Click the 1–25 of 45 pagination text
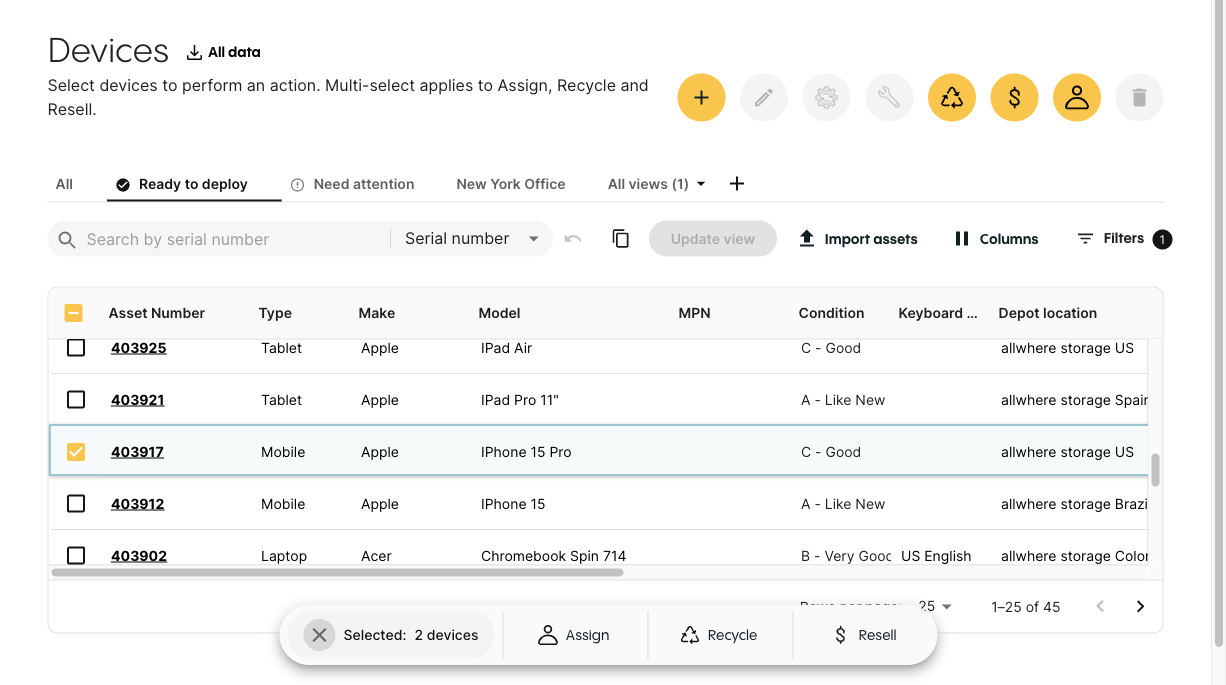This screenshot has width=1226, height=685. (x=1026, y=606)
